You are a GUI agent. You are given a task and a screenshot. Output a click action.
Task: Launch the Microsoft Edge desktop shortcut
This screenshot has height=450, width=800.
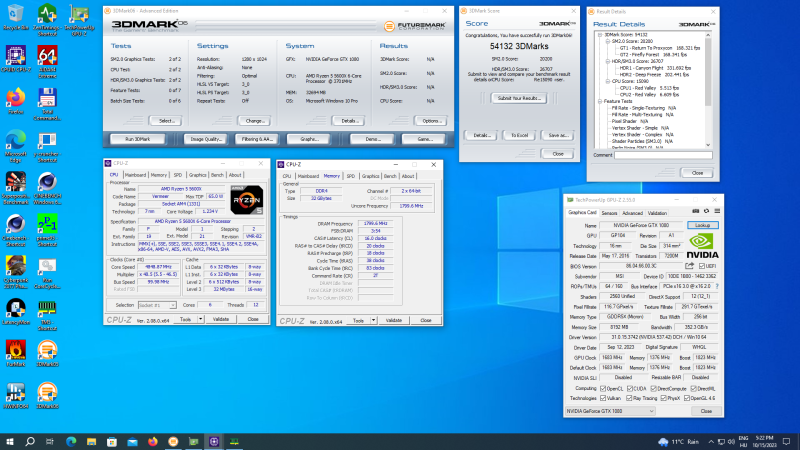click(x=15, y=146)
